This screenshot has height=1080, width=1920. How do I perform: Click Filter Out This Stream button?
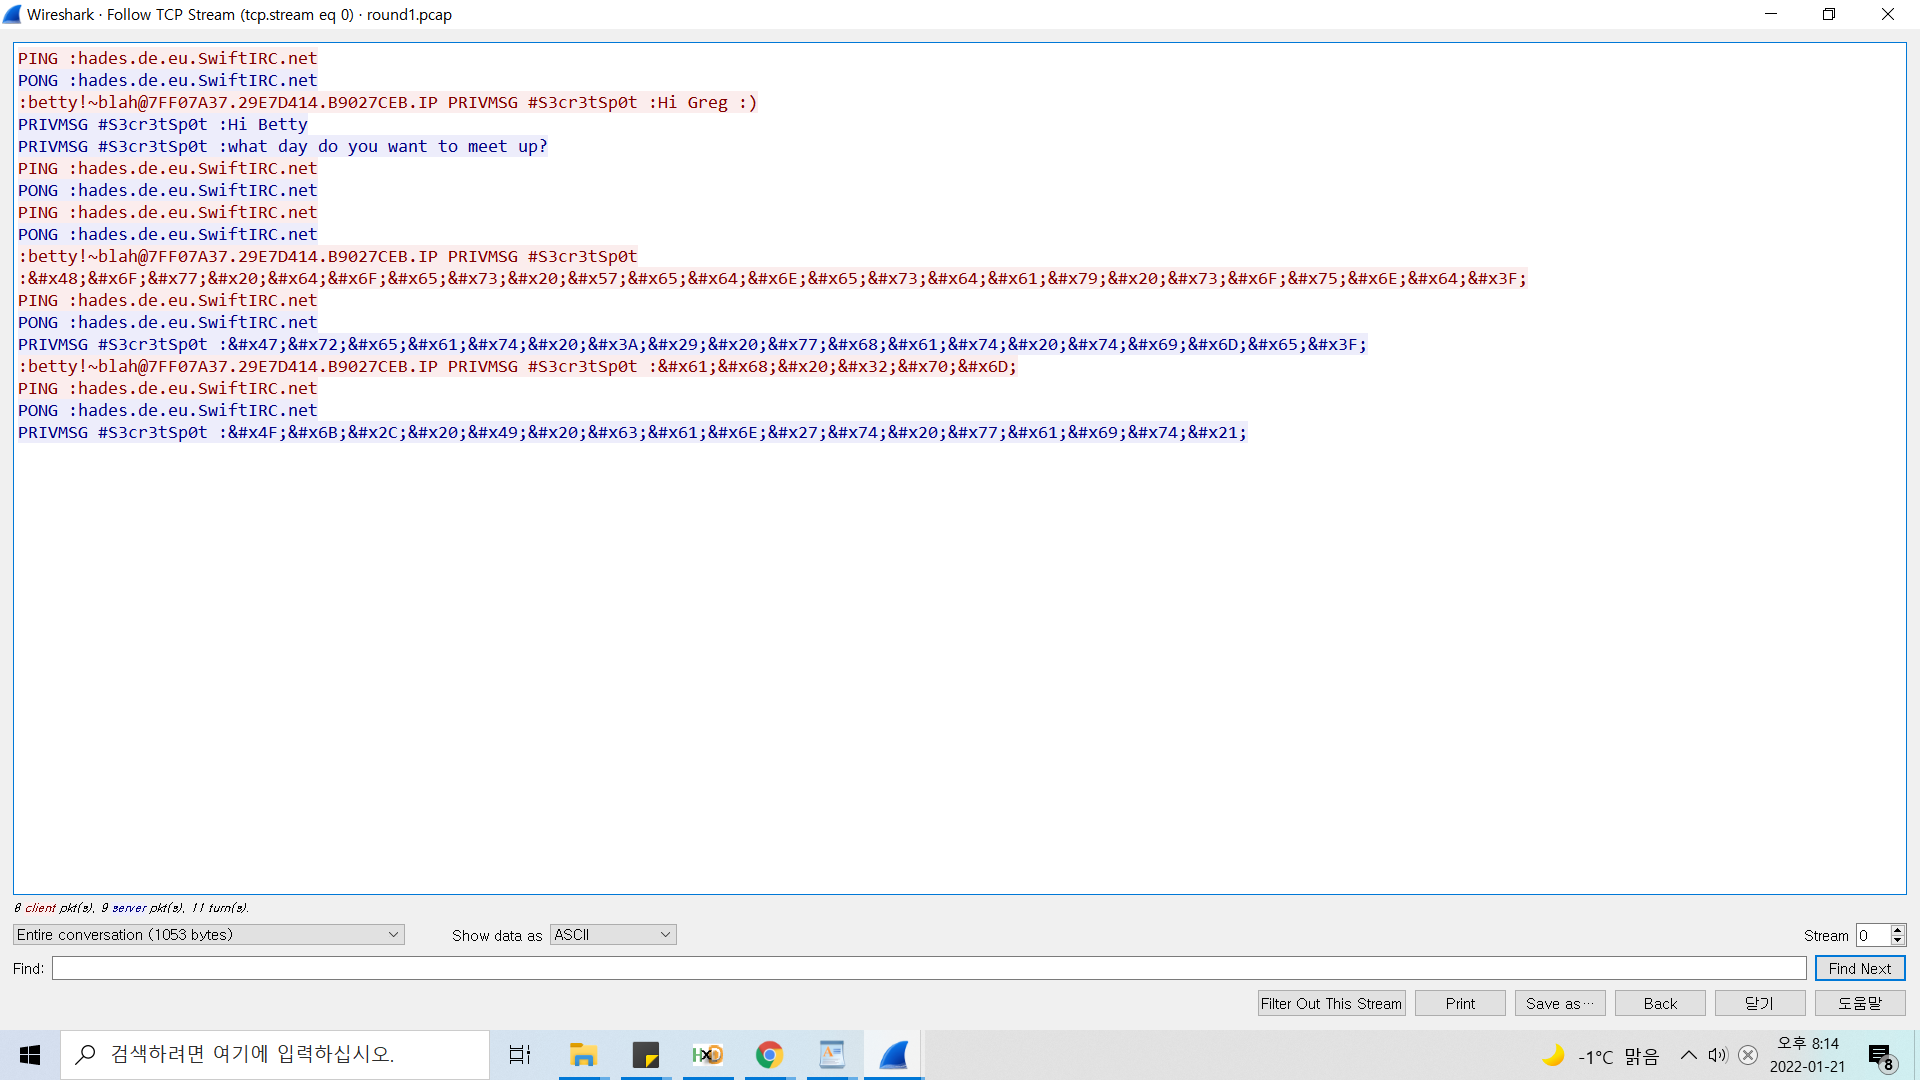[x=1331, y=1003]
